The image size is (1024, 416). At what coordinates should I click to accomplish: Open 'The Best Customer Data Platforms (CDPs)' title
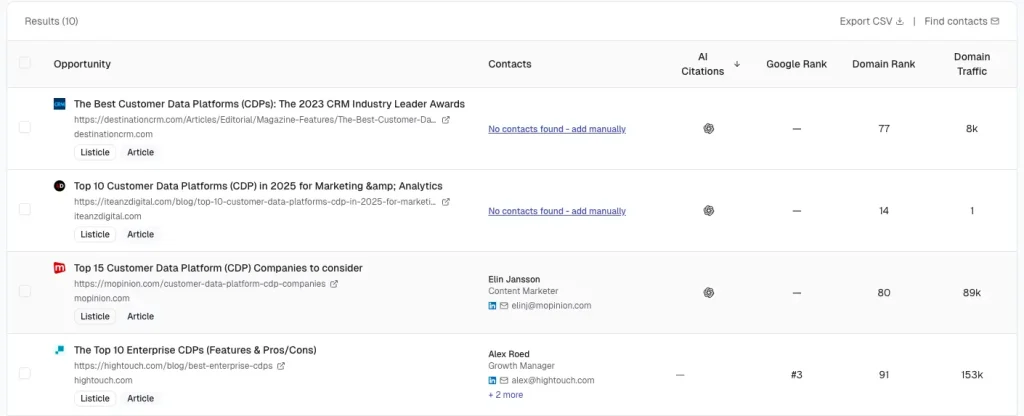[269, 104]
